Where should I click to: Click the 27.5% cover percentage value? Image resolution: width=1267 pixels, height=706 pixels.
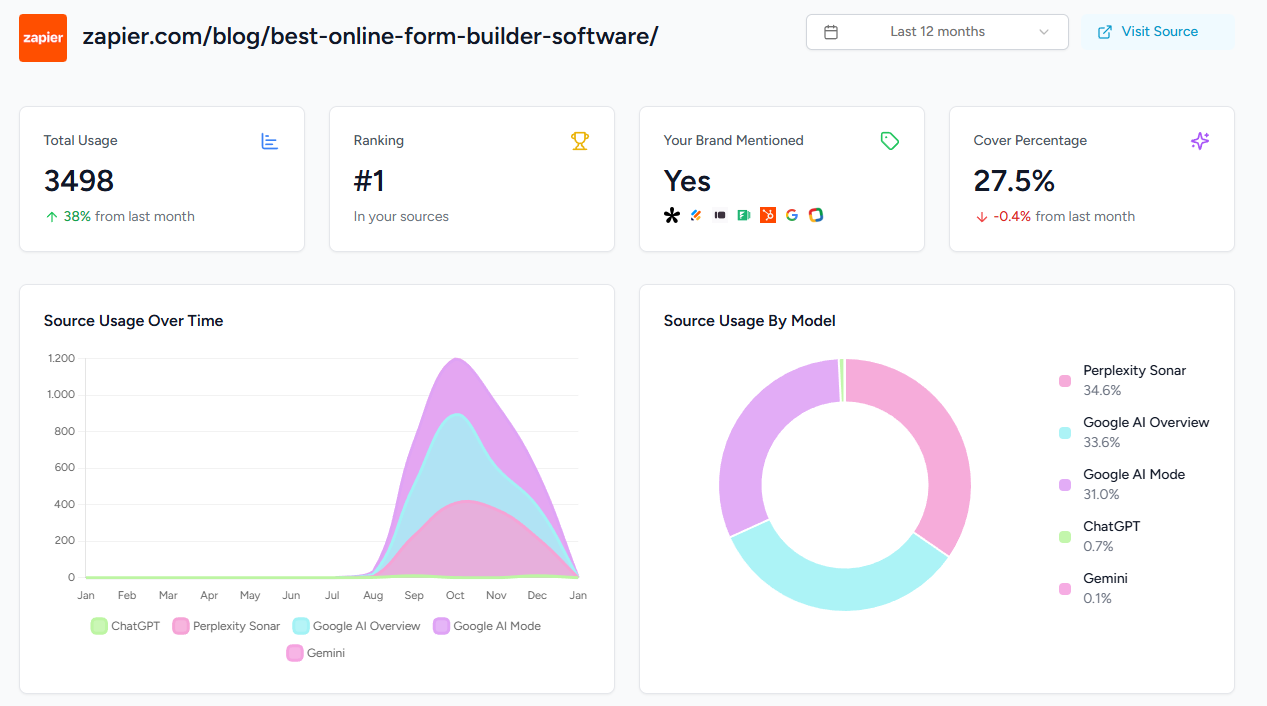pos(1014,181)
